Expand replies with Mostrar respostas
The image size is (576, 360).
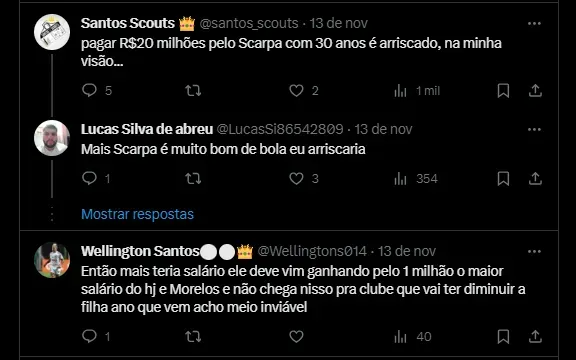pyautogui.click(x=137, y=214)
